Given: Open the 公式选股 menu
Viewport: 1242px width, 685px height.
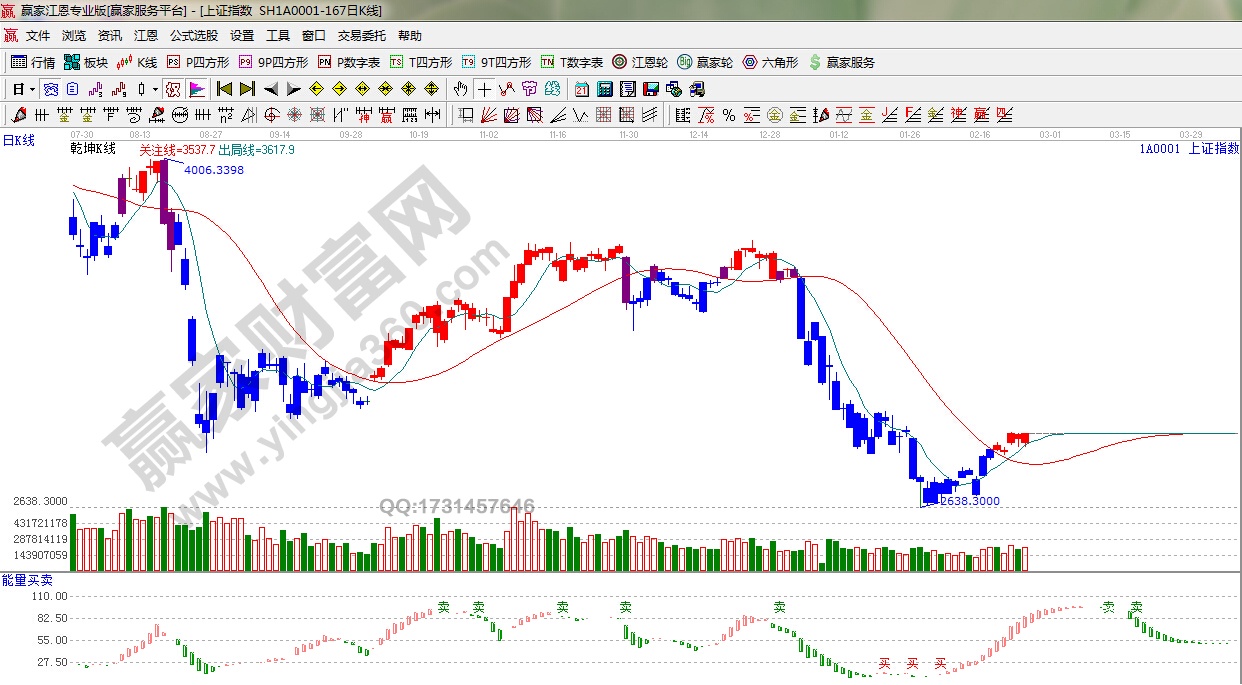Looking at the screenshot, I should tap(193, 35).
